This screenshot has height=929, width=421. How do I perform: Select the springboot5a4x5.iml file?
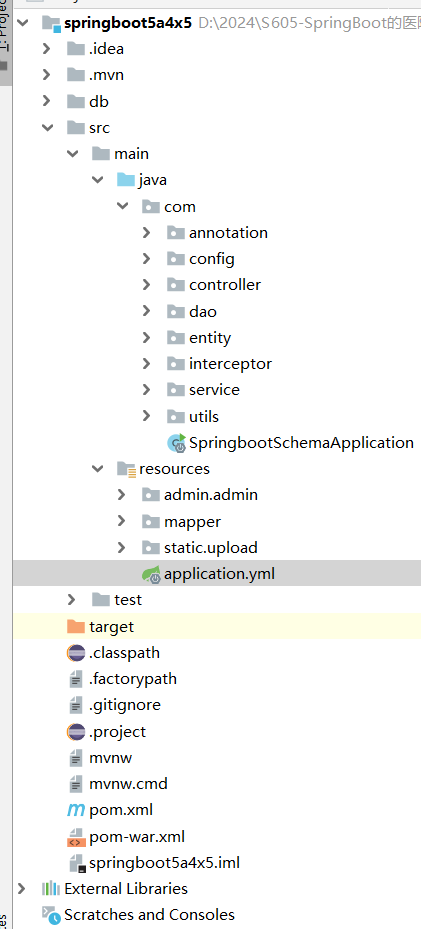coord(165,863)
